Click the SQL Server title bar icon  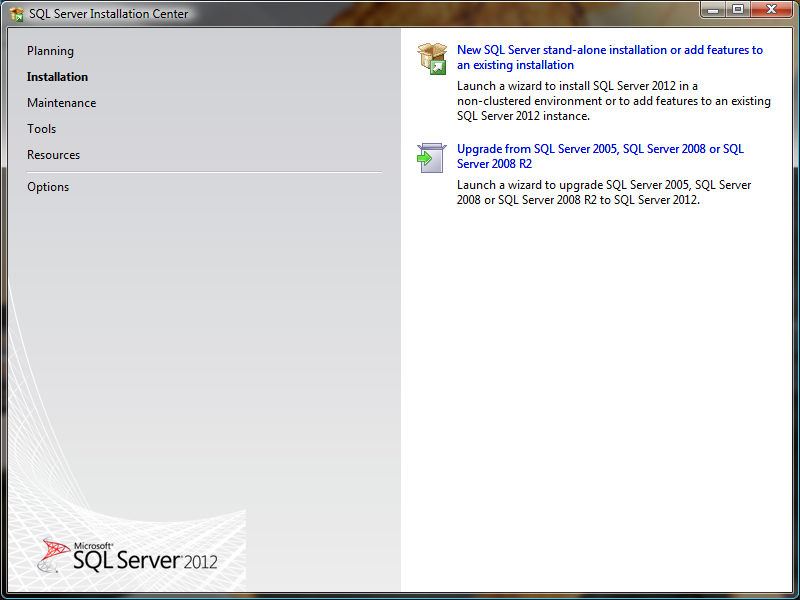tap(17, 14)
